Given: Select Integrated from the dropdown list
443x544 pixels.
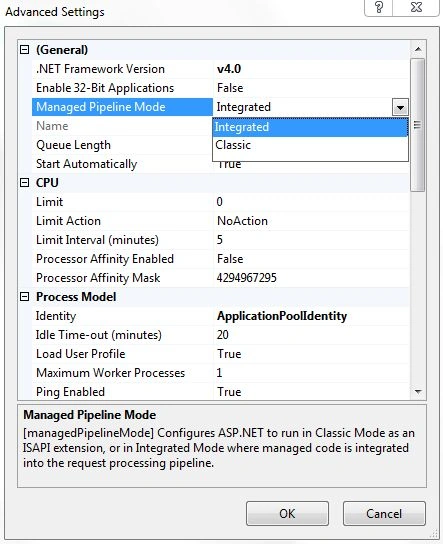Looking at the screenshot, I should pyautogui.click(x=310, y=127).
